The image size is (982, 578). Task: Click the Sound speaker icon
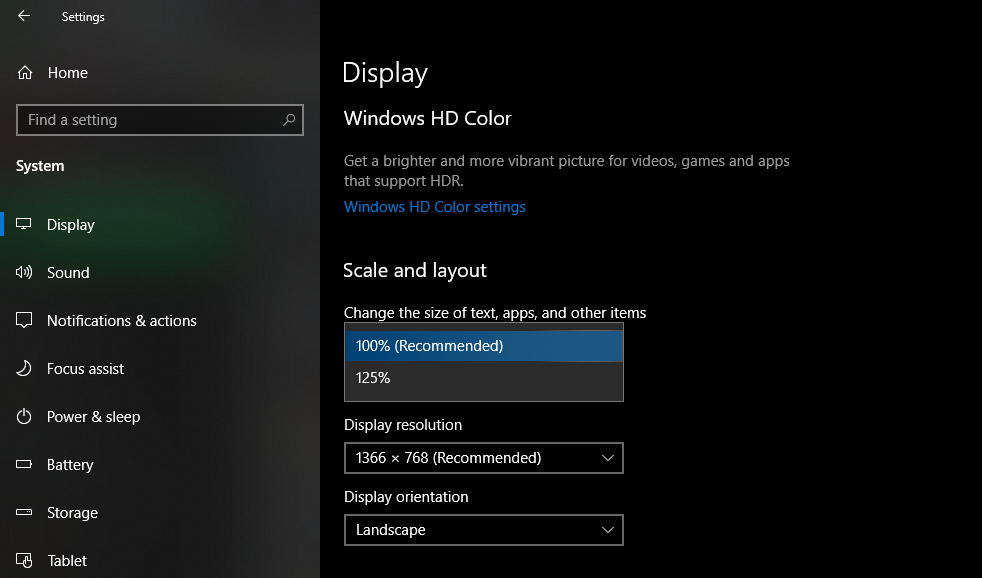click(24, 272)
